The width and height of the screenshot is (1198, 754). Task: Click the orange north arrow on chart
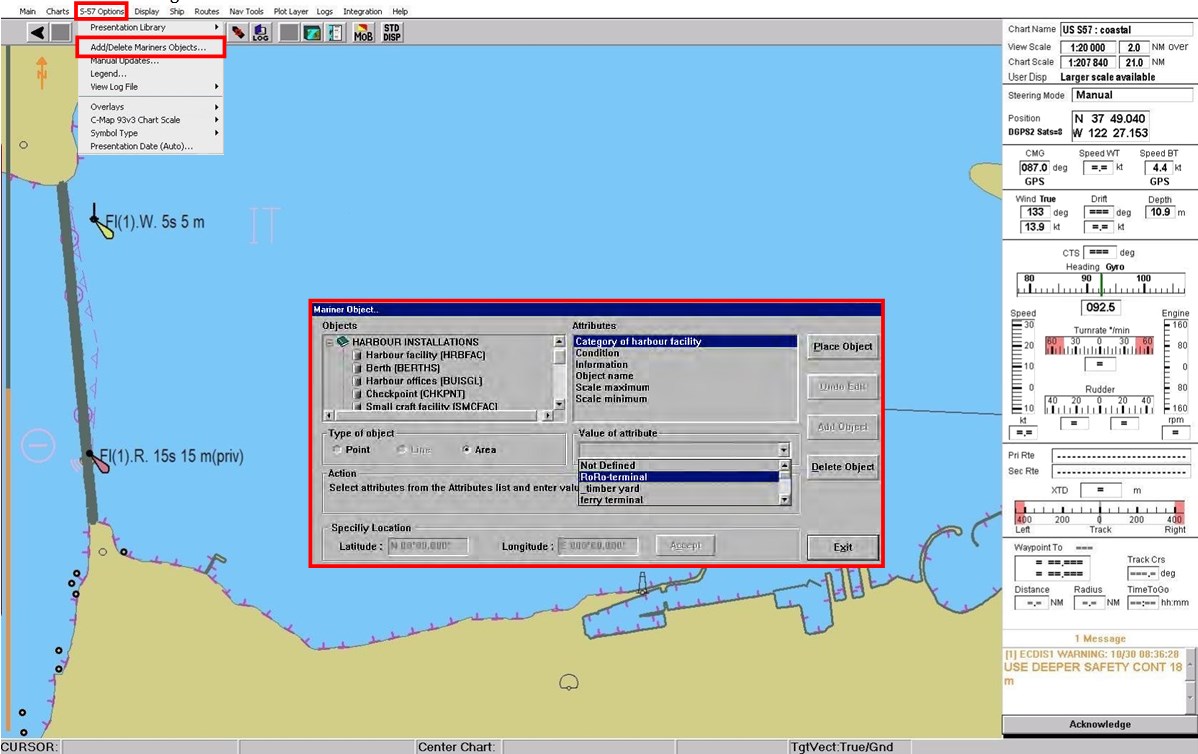(42, 73)
